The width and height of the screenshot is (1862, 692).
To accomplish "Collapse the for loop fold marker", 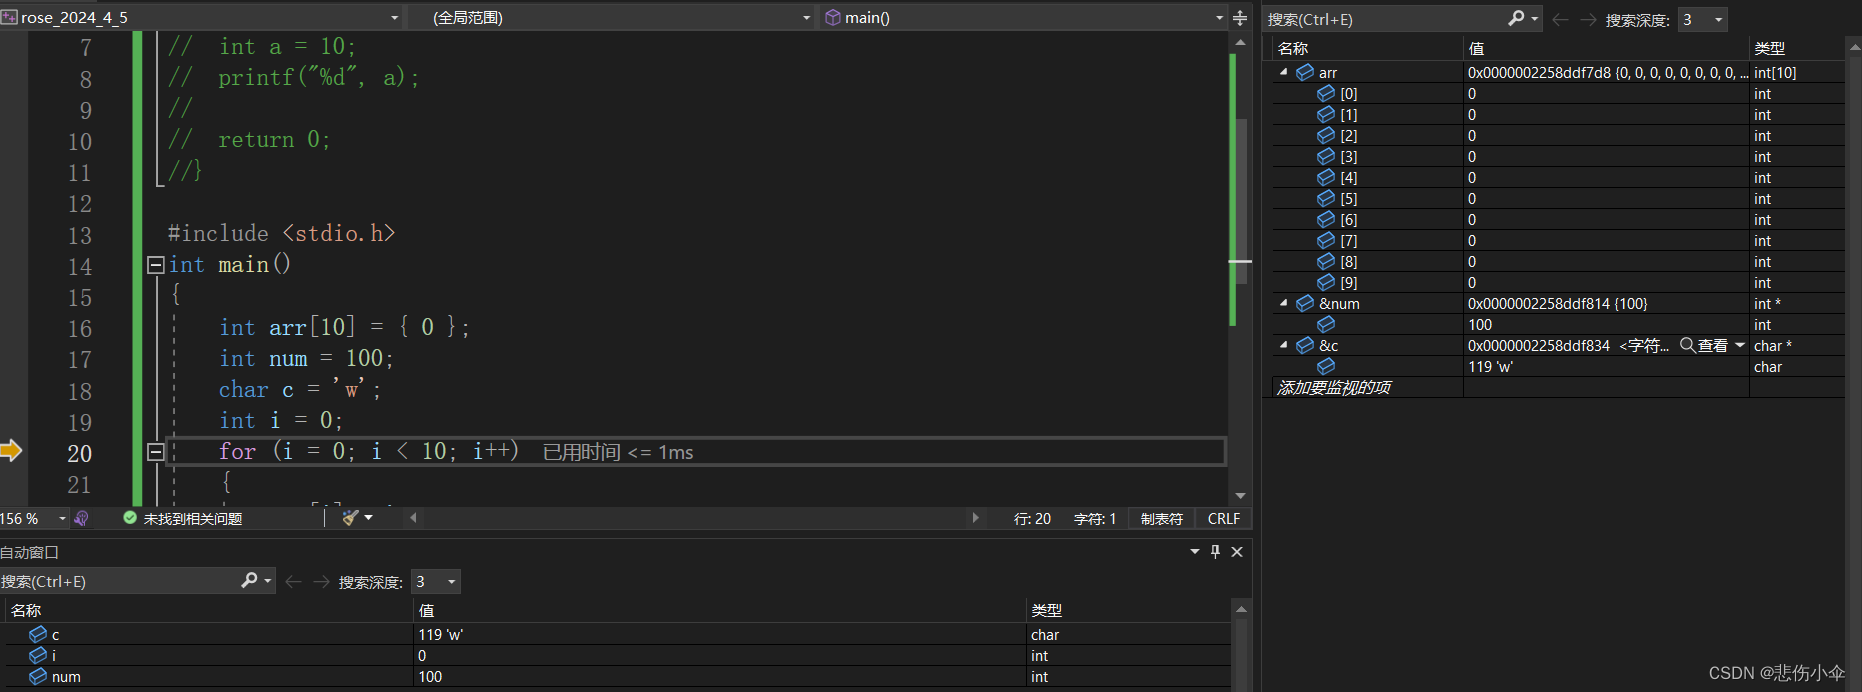I will [156, 452].
